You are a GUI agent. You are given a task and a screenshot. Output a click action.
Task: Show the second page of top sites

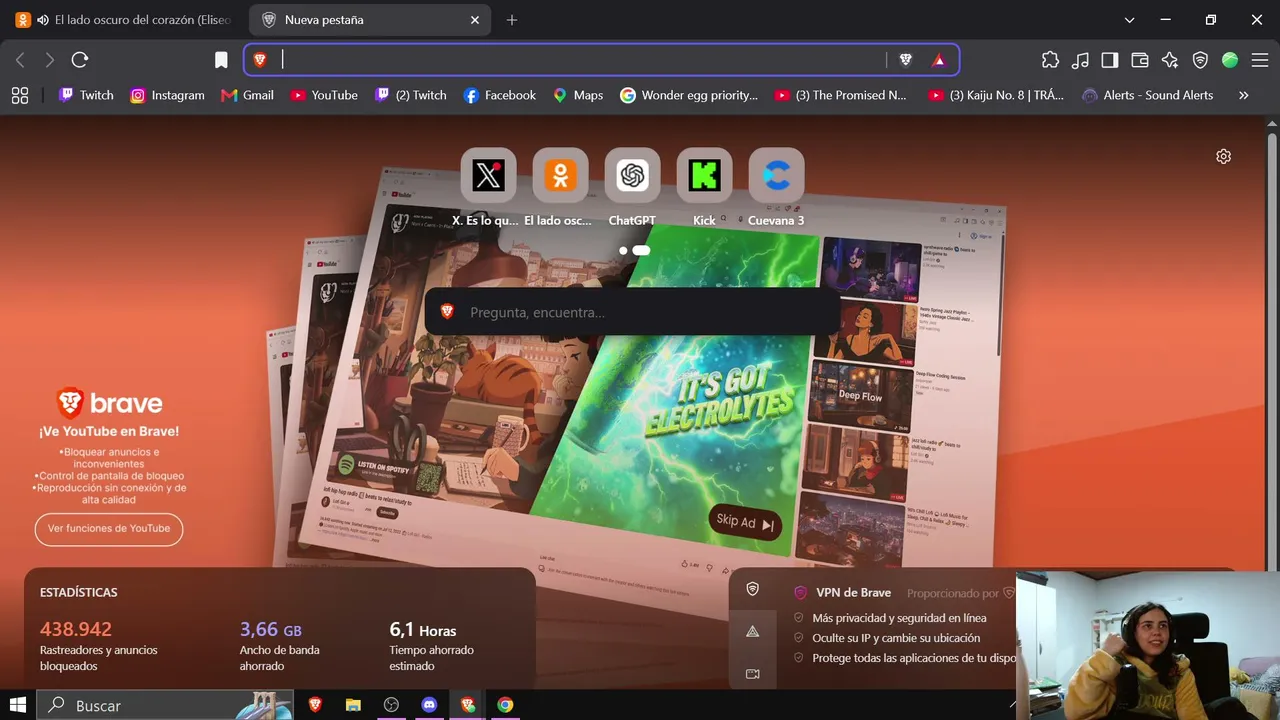(x=641, y=250)
